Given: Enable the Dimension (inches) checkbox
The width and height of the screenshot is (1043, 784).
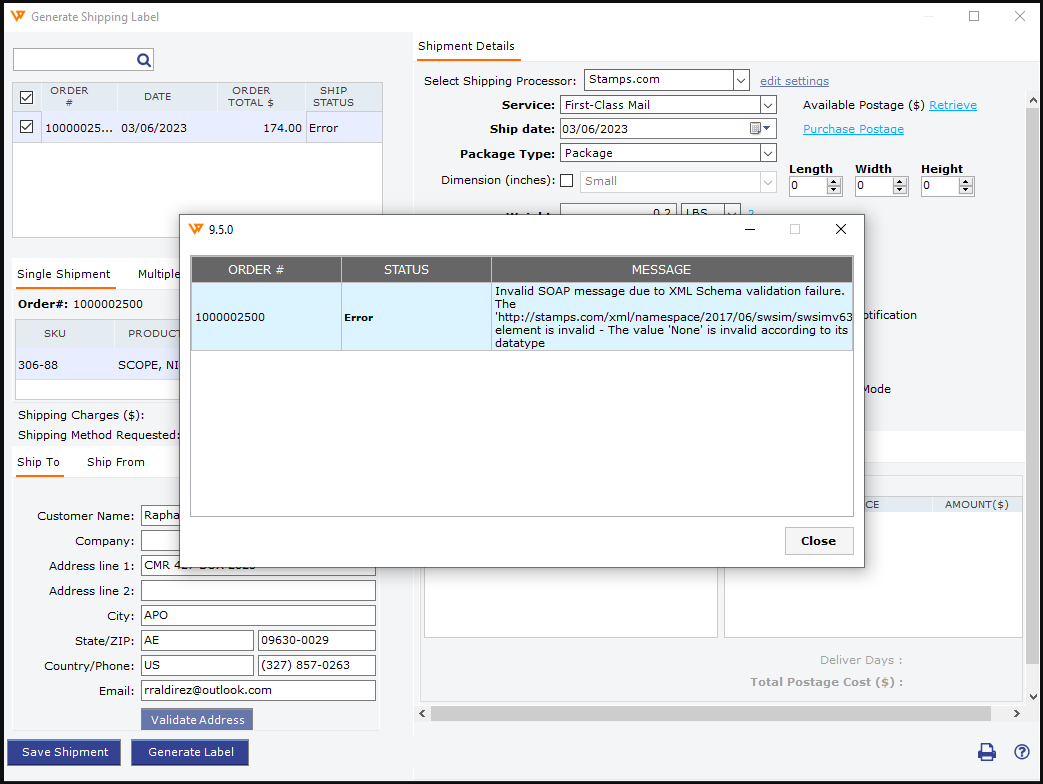Looking at the screenshot, I should [567, 181].
